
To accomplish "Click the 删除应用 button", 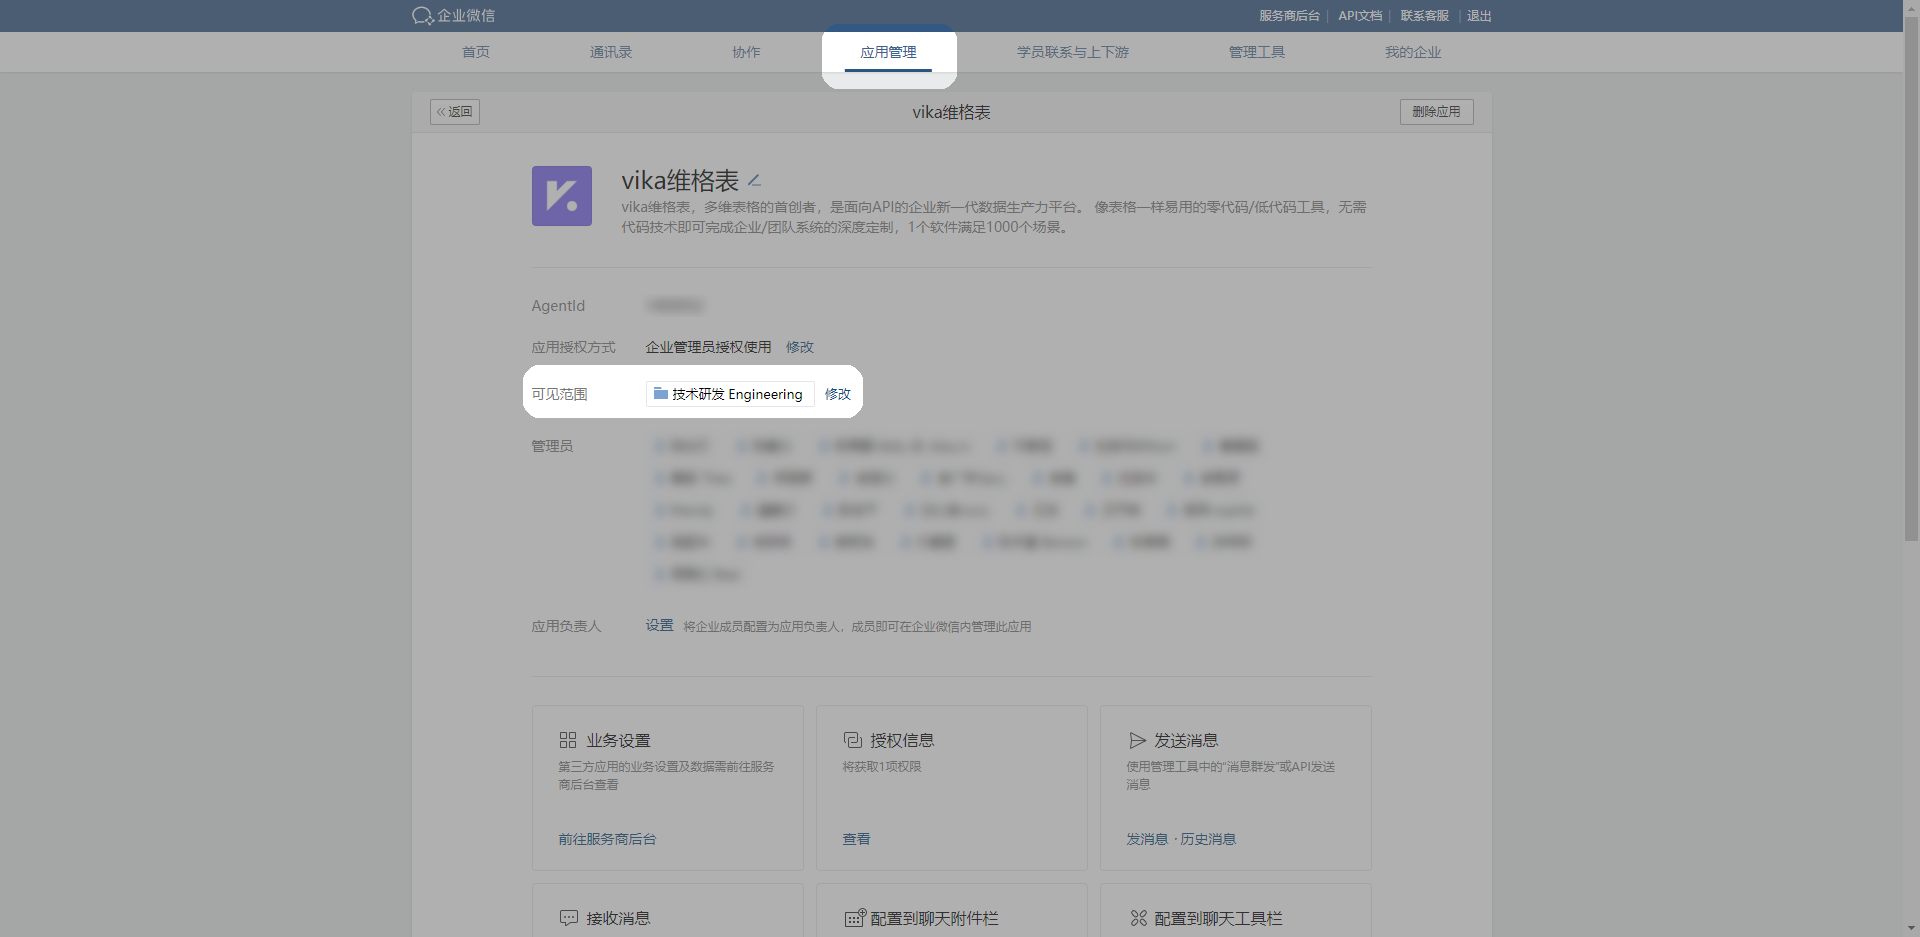I will tap(1436, 112).
